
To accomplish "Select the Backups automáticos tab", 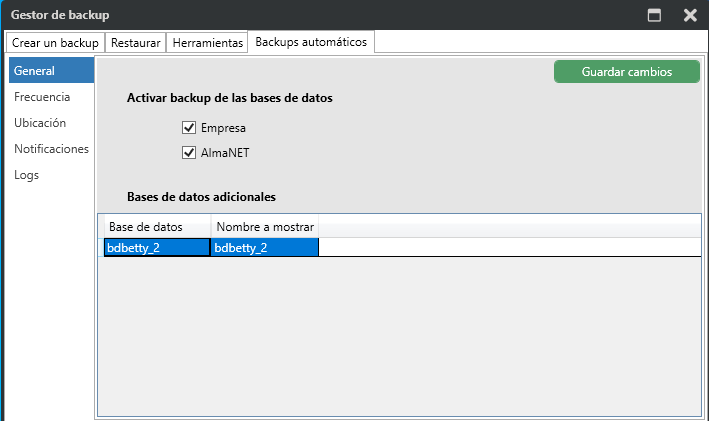I will (x=311, y=42).
